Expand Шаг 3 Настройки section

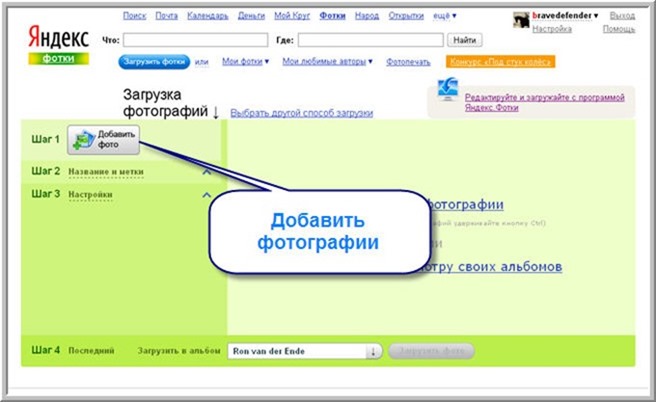(90, 195)
